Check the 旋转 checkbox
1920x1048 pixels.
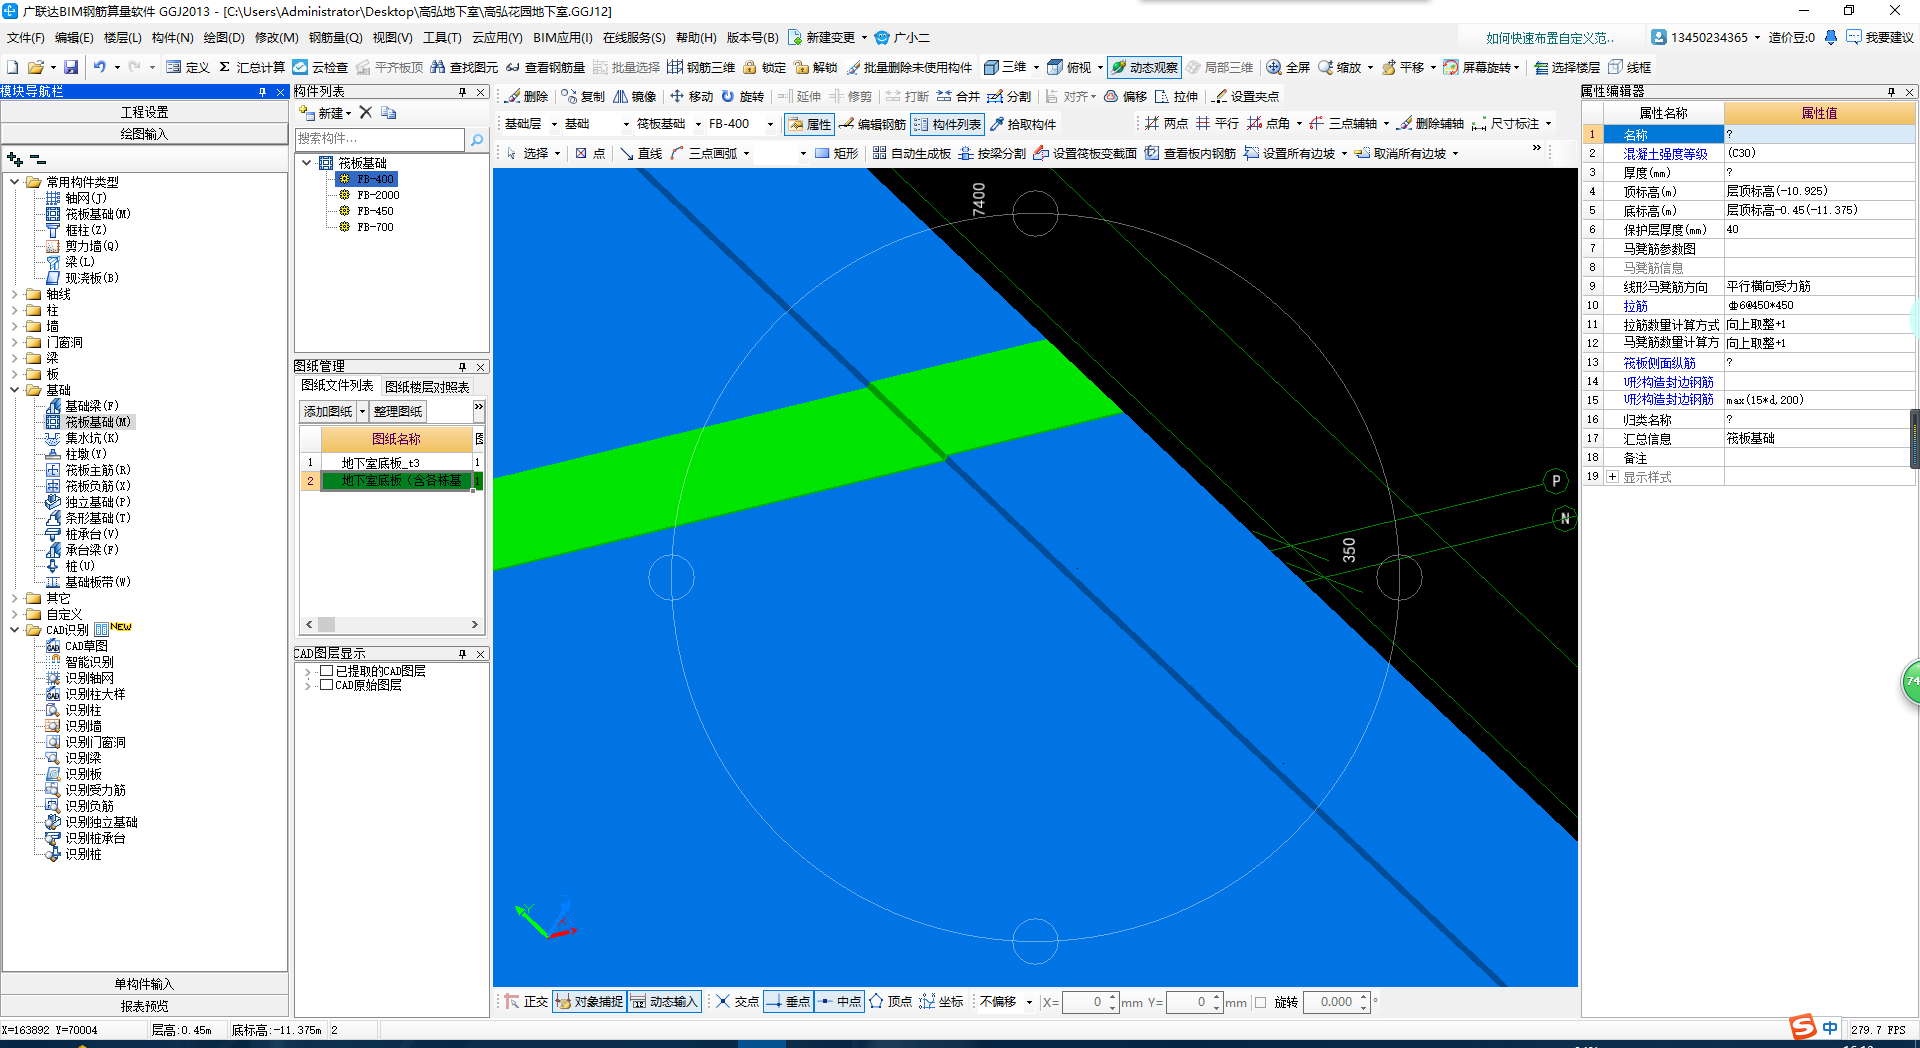(x=1260, y=1002)
